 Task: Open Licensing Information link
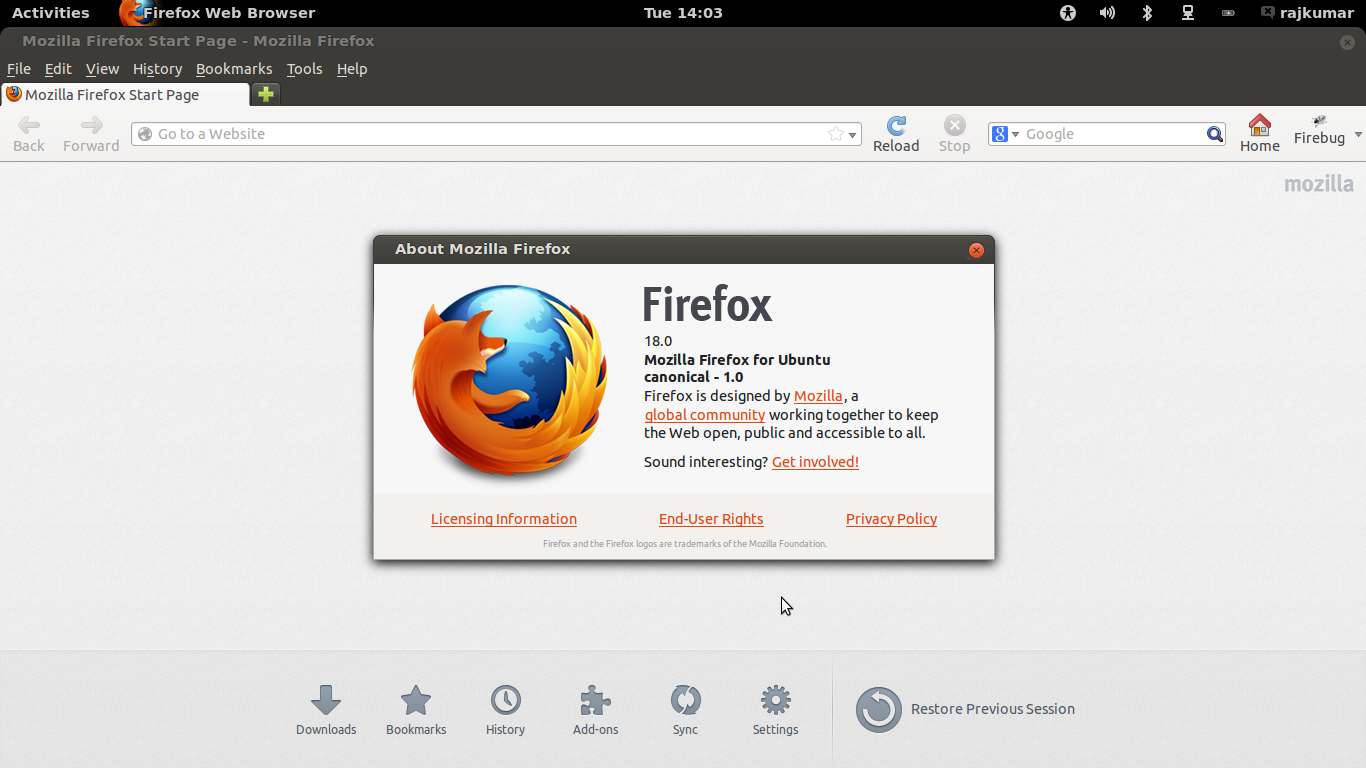pos(504,518)
